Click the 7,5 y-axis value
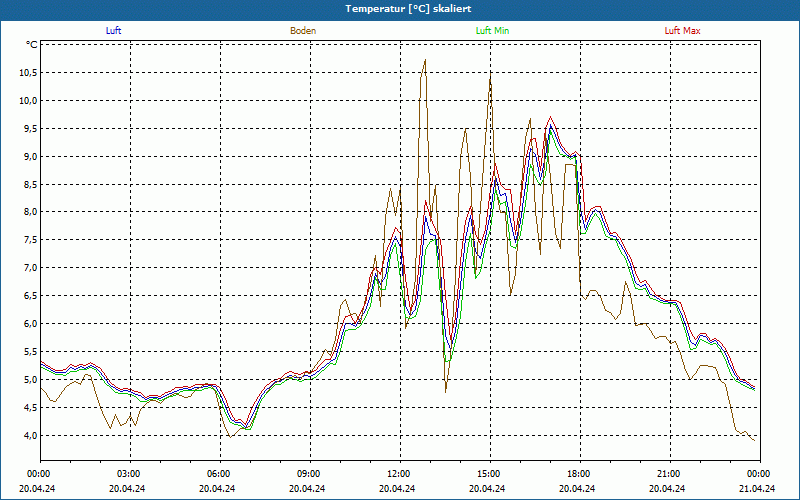The height and width of the screenshot is (500, 800). pos(30,240)
